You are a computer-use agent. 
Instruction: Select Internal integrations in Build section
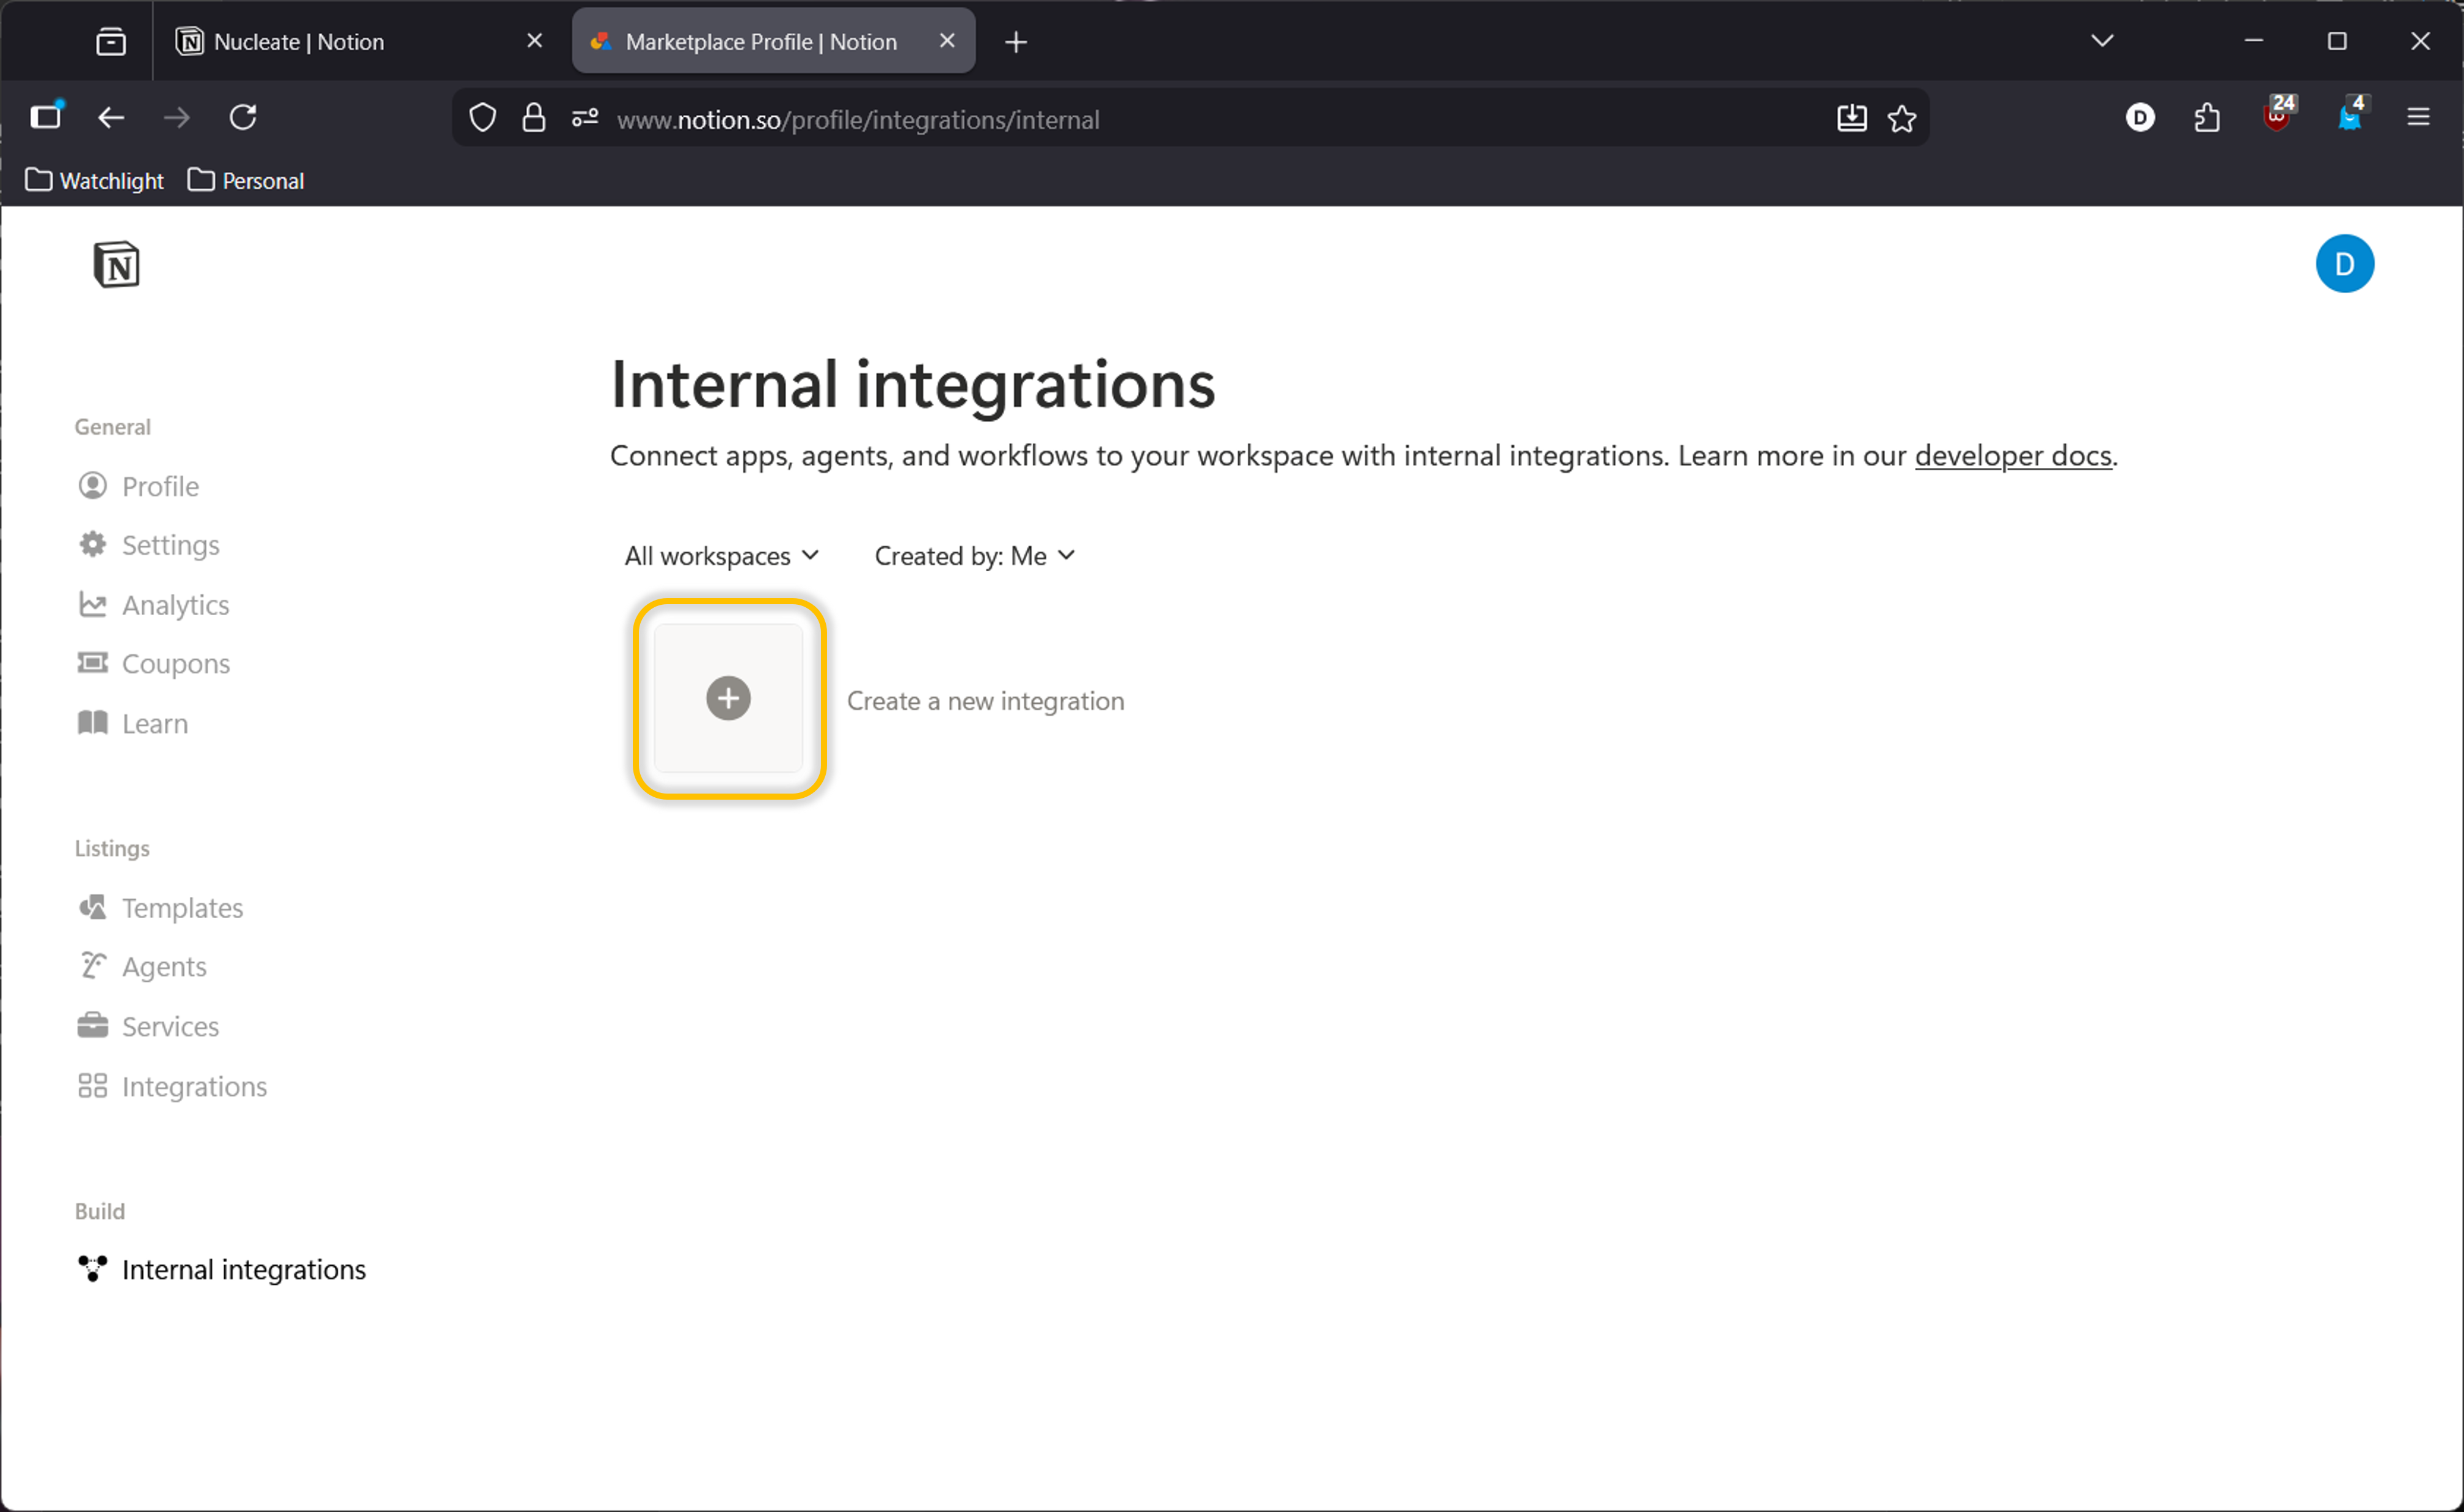pos(243,1269)
